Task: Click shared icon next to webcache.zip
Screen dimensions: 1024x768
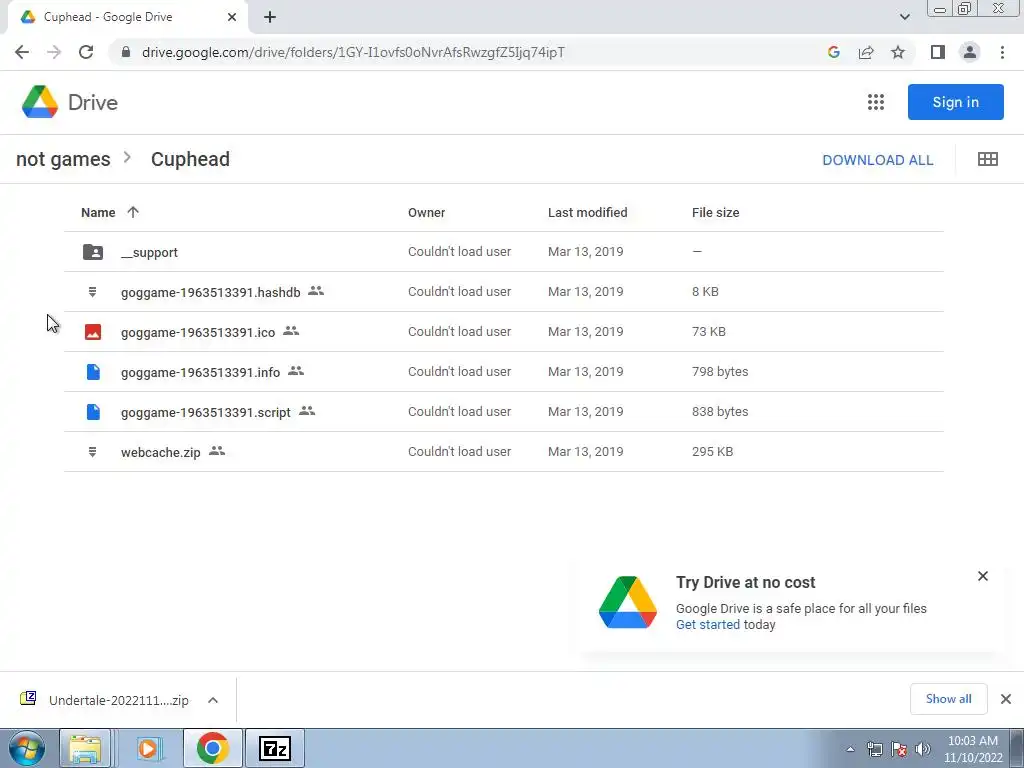Action: 217,451
